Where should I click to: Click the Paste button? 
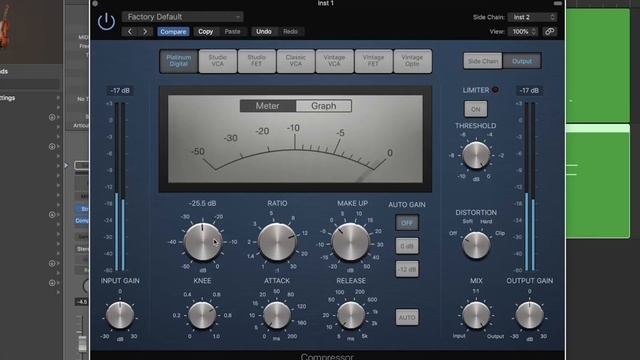tap(232, 31)
